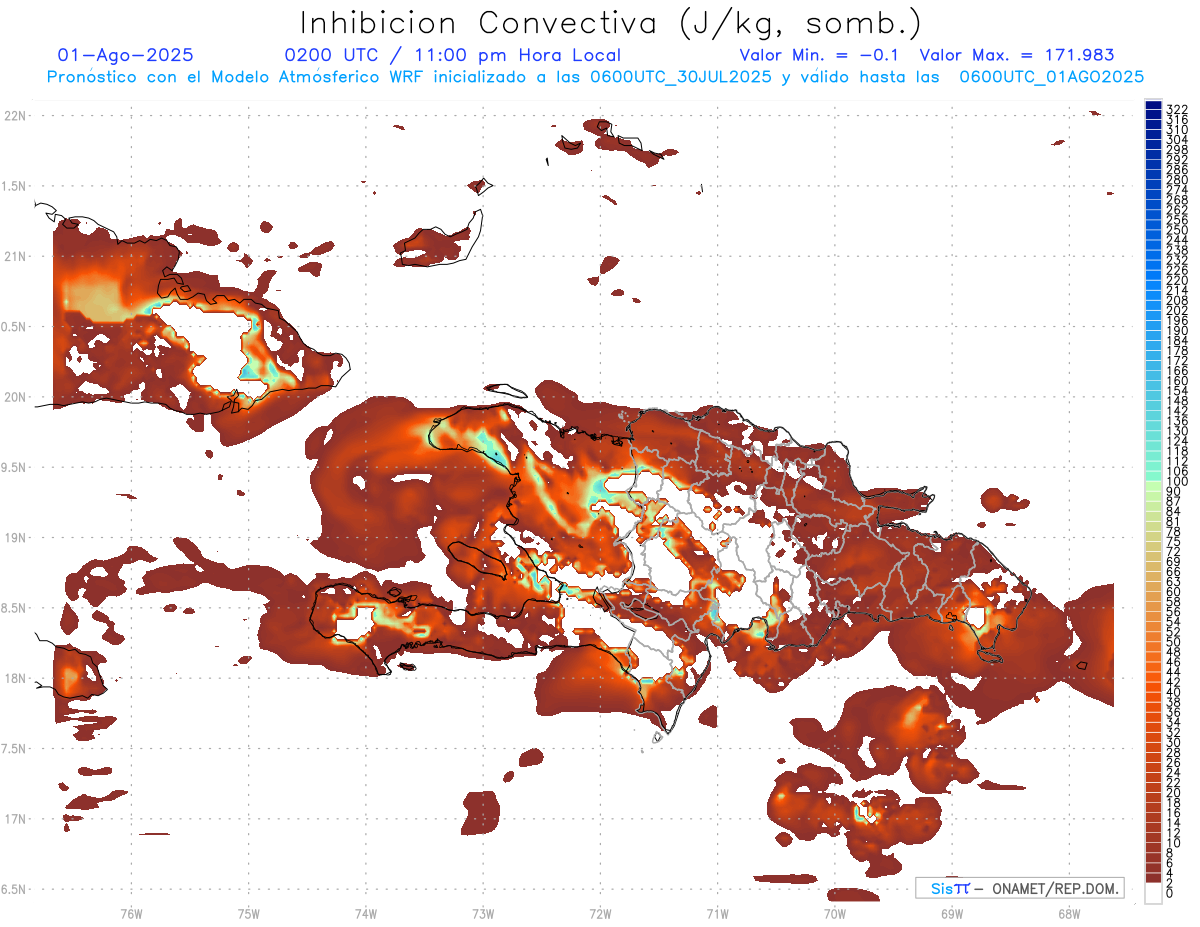The width and height of the screenshot is (1200, 927).
Task: Click the 68W longitude label
Action: coord(1068,912)
